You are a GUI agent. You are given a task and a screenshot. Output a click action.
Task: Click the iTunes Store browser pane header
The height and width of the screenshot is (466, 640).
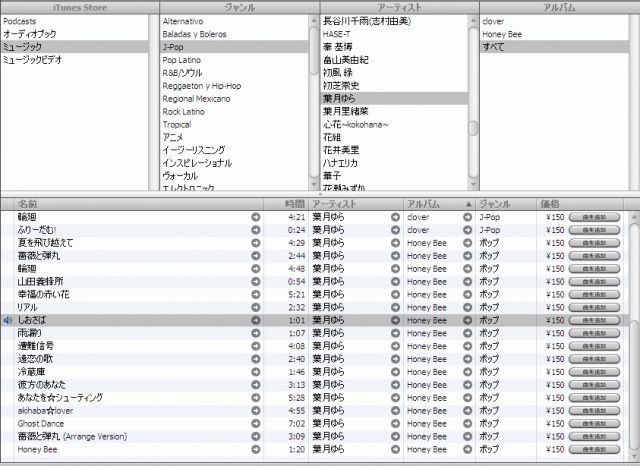tap(80, 7)
